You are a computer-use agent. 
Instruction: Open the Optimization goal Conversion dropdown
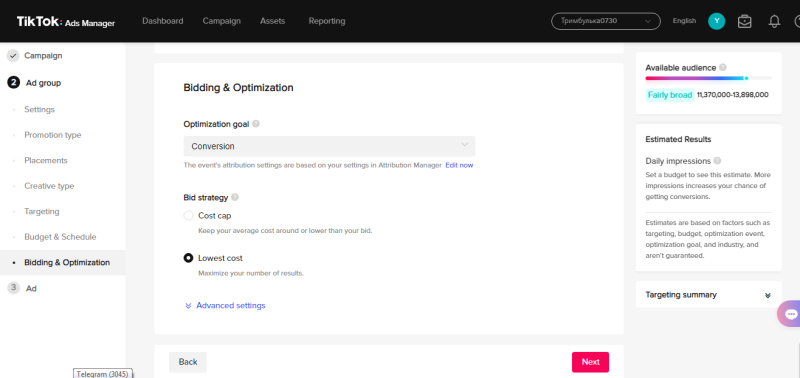329,146
